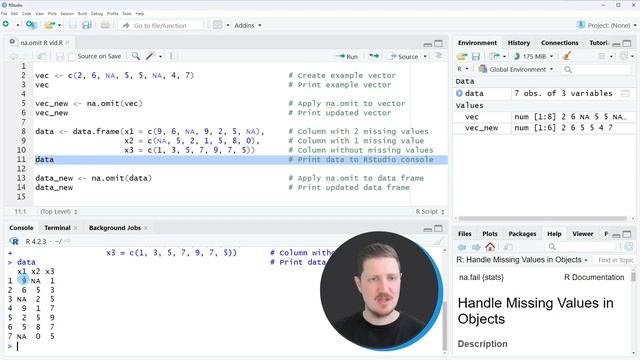Click the Help pane vertical scrollbar
640x360 pixels.
pos(633,277)
